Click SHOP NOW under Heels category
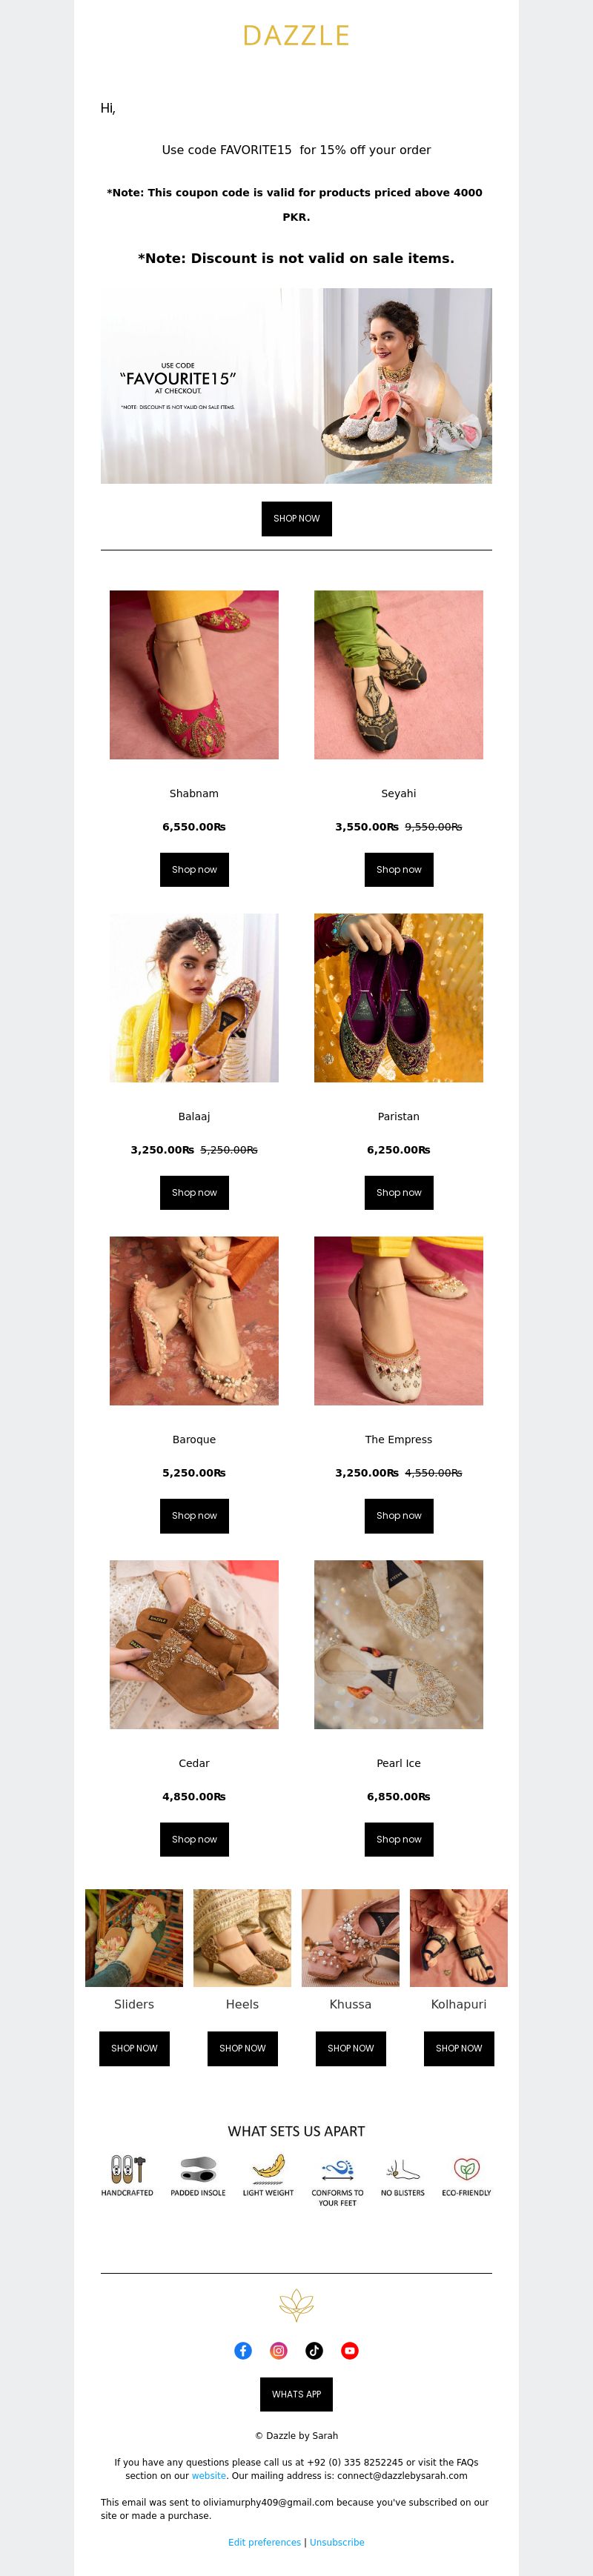Viewport: 593px width, 2576px height. [242, 2047]
